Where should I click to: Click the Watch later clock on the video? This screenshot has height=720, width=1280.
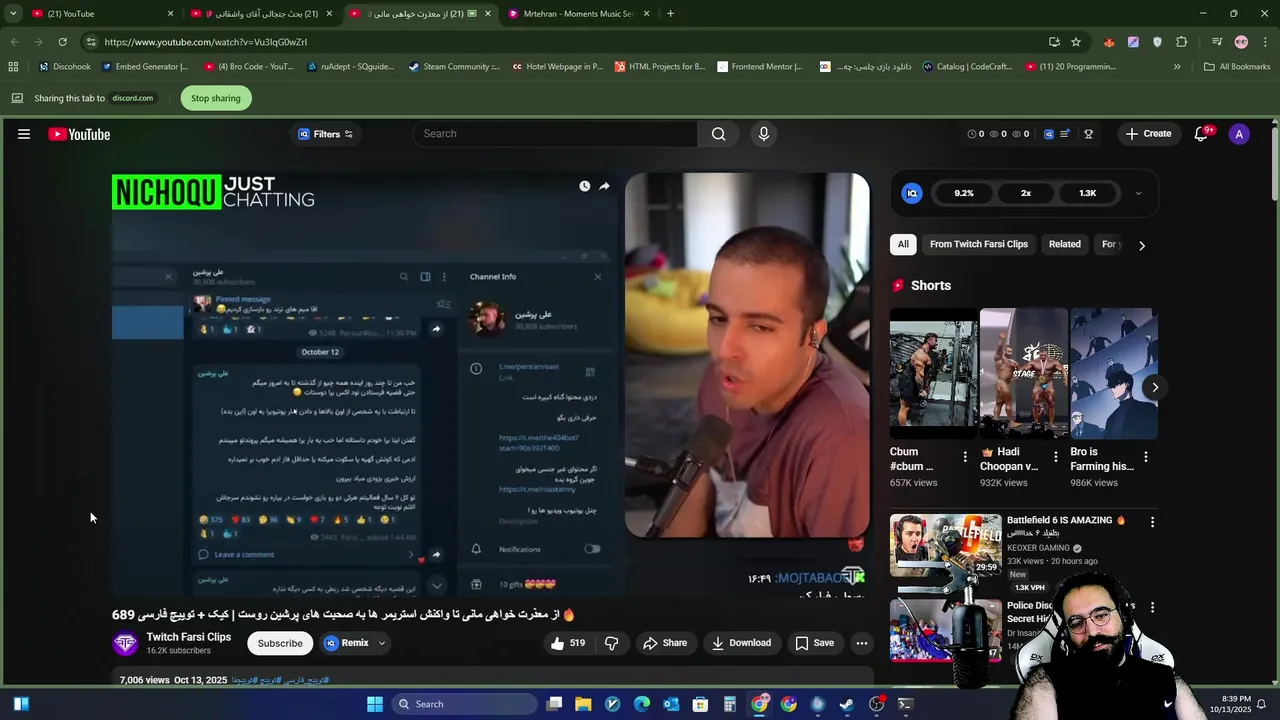coord(584,186)
